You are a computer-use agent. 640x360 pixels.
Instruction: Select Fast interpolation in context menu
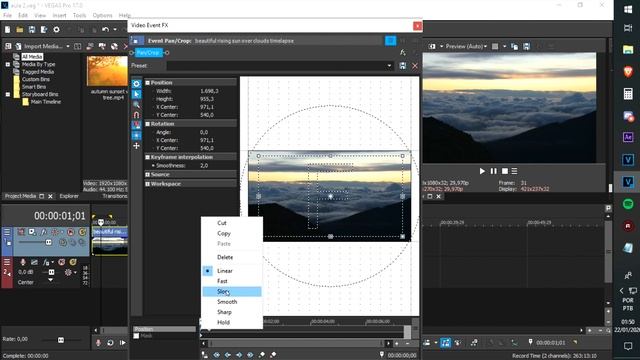pyautogui.click(x=222, y=281)
